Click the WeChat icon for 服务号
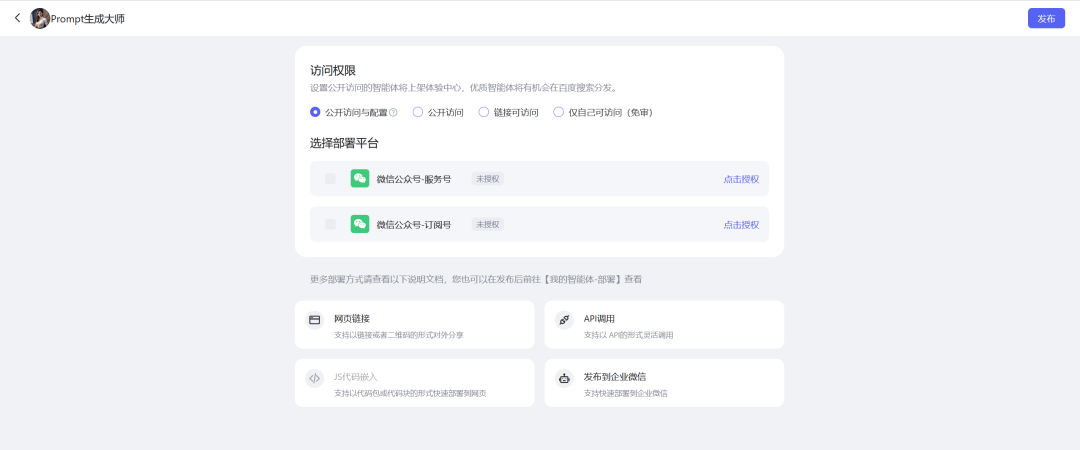Image resolution: width=1080 pixels, height=450 pixels. pos(360,178)
